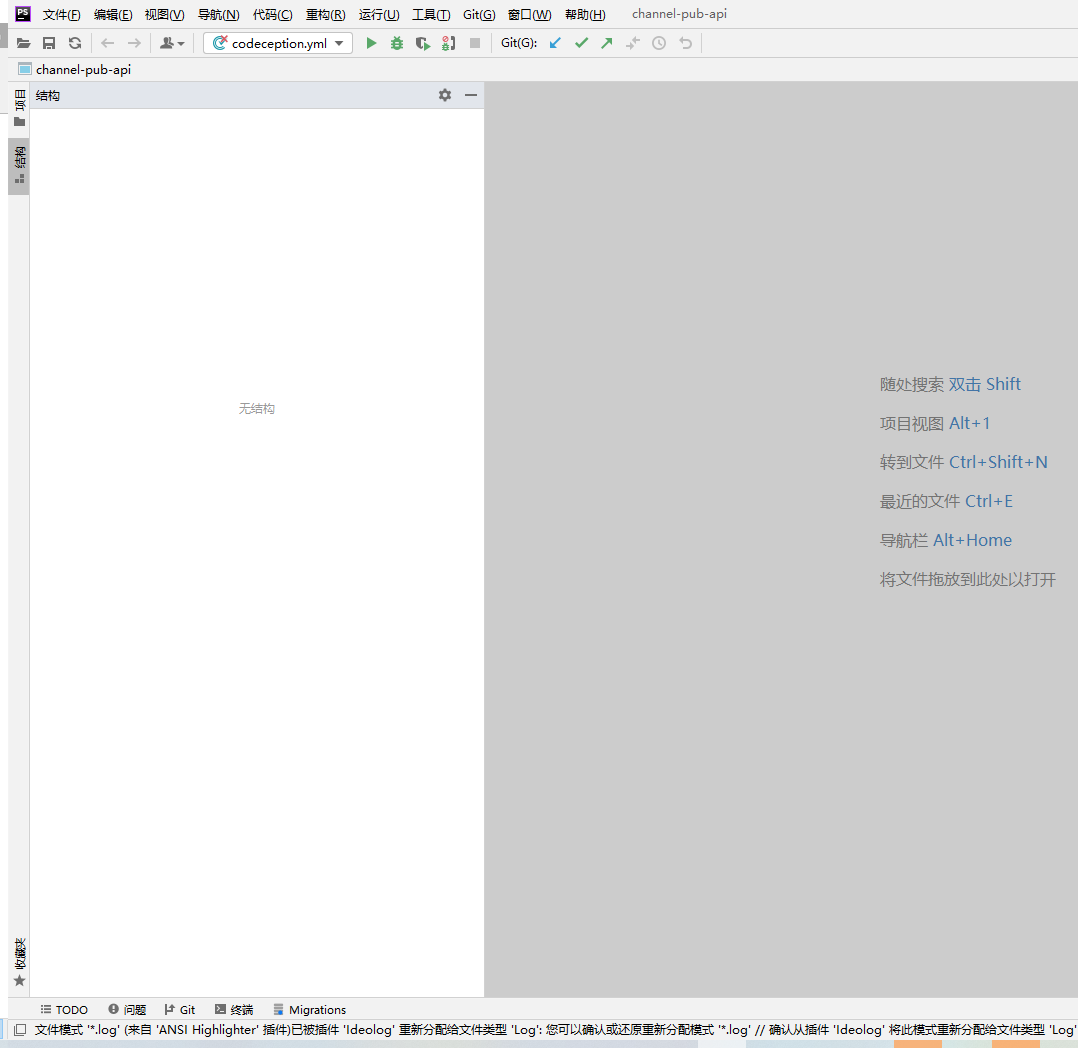1078x1048 pixels.
Task: Push commits with the green arrow
Action: (x=607, y=43)
